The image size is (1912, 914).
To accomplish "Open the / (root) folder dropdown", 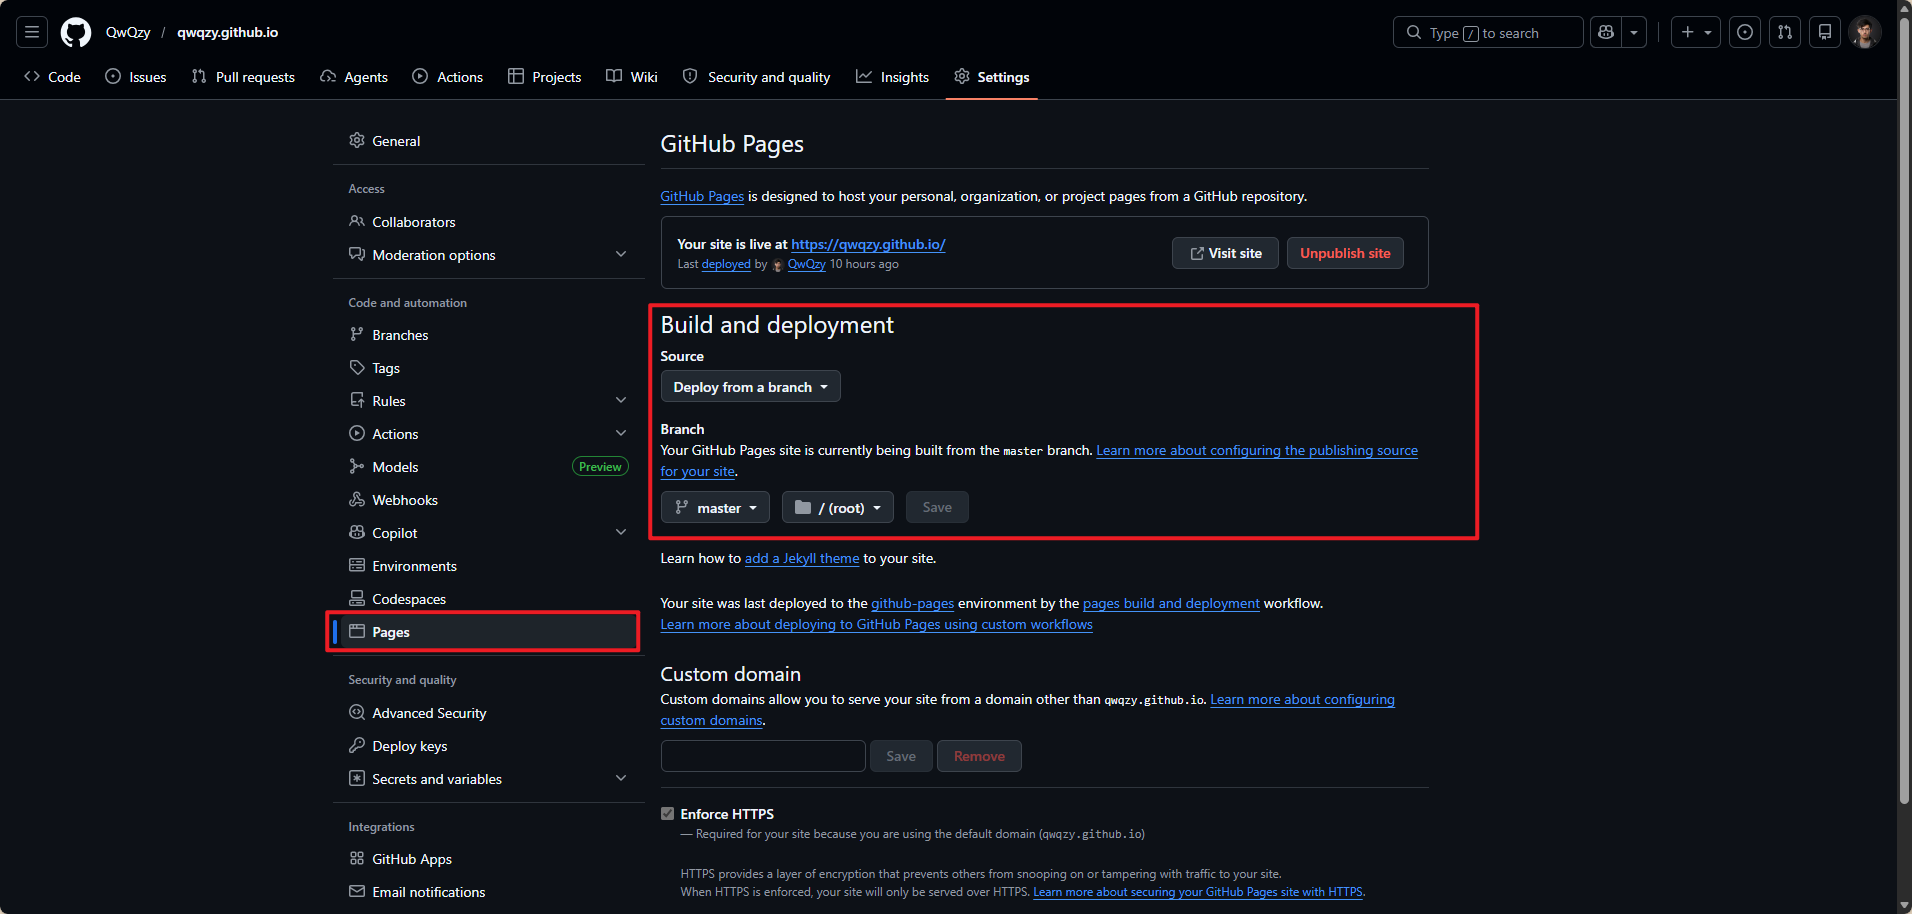I will [838, 508].
